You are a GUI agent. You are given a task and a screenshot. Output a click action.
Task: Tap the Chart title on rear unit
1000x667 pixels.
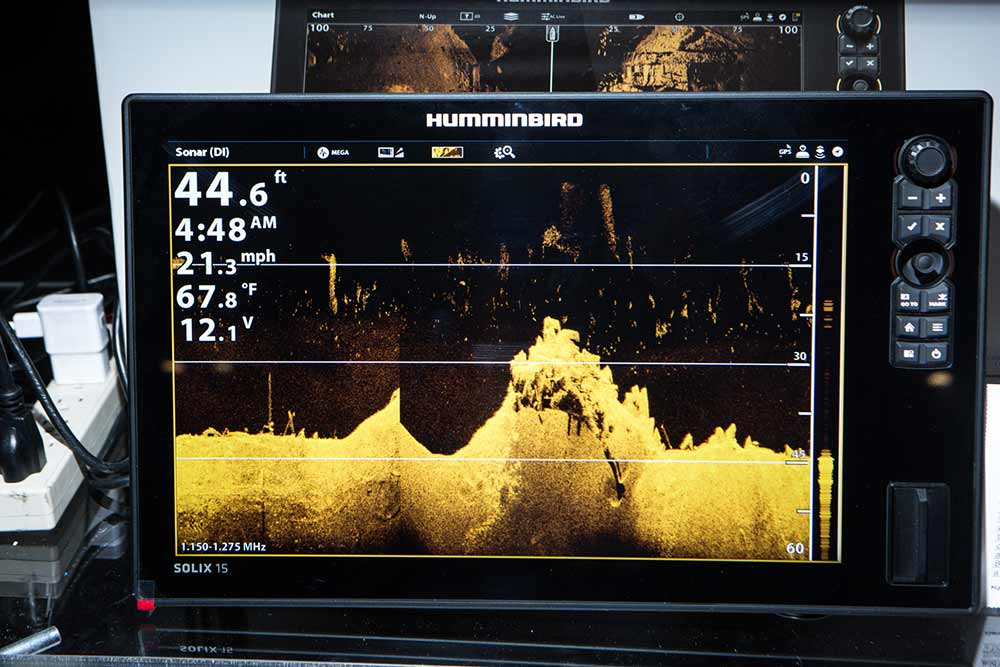coord(323,15)
